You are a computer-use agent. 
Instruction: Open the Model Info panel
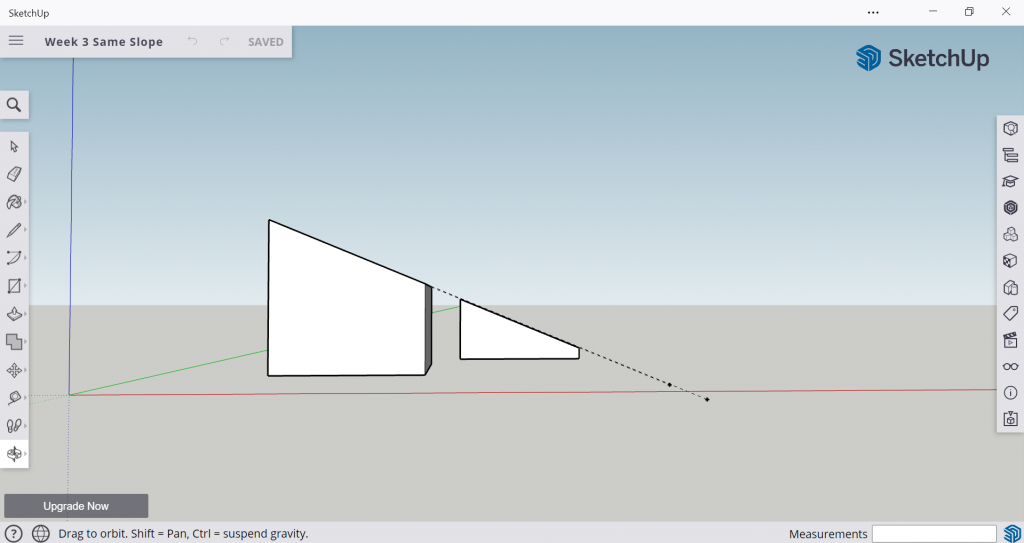point(1010,393)
